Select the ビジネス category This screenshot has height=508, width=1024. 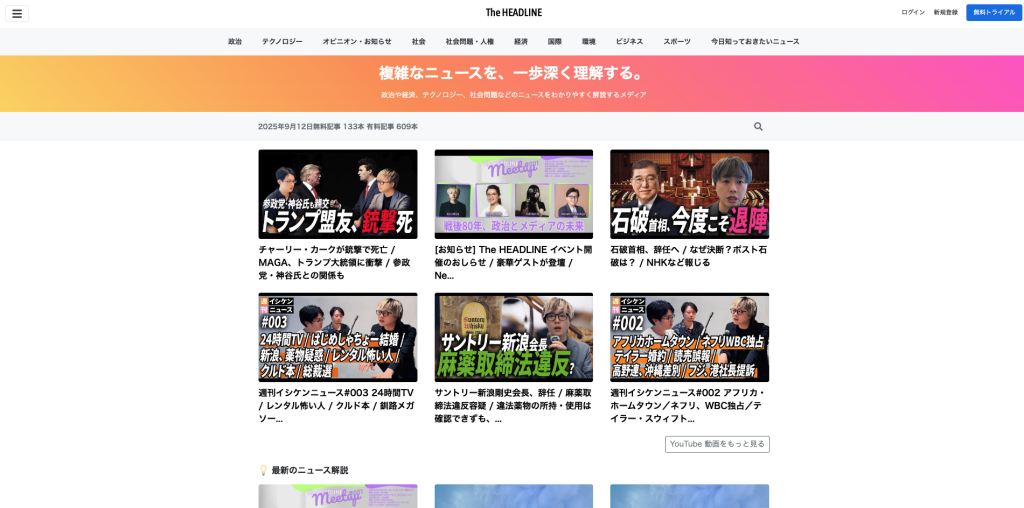tap(629, 41)
